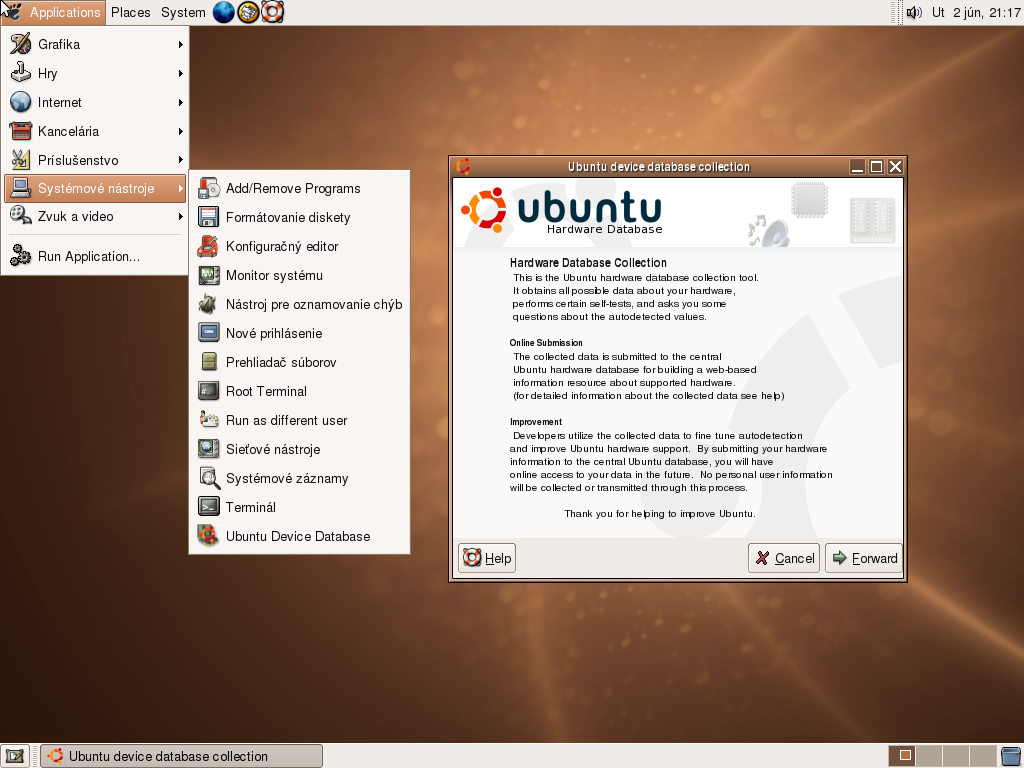Viewport: 1024px width, 768px height.
Task: Open Sieťové nástroje
Action: tap(299, 449)
